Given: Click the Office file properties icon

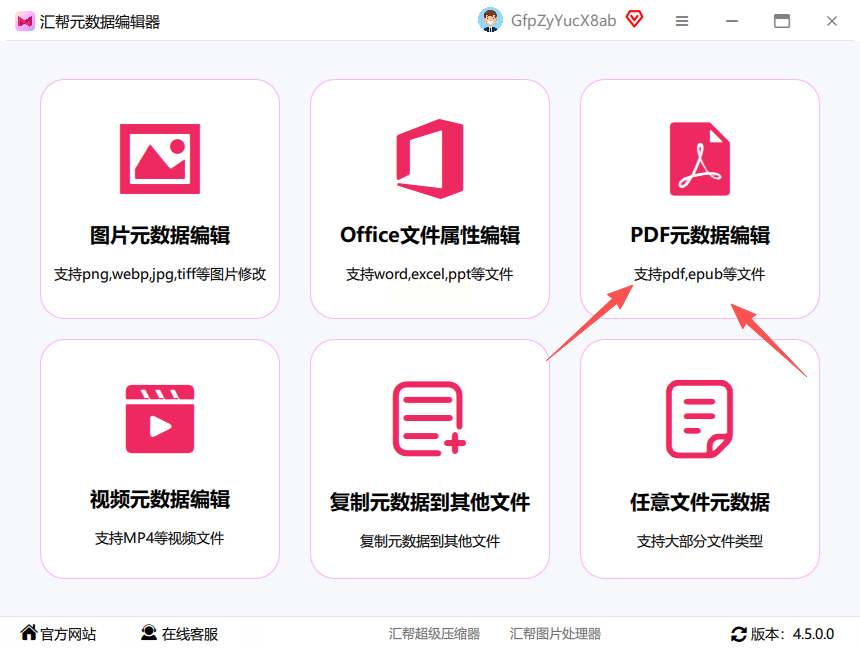Looking at the screenshot, I should click(x=430, y=159).
